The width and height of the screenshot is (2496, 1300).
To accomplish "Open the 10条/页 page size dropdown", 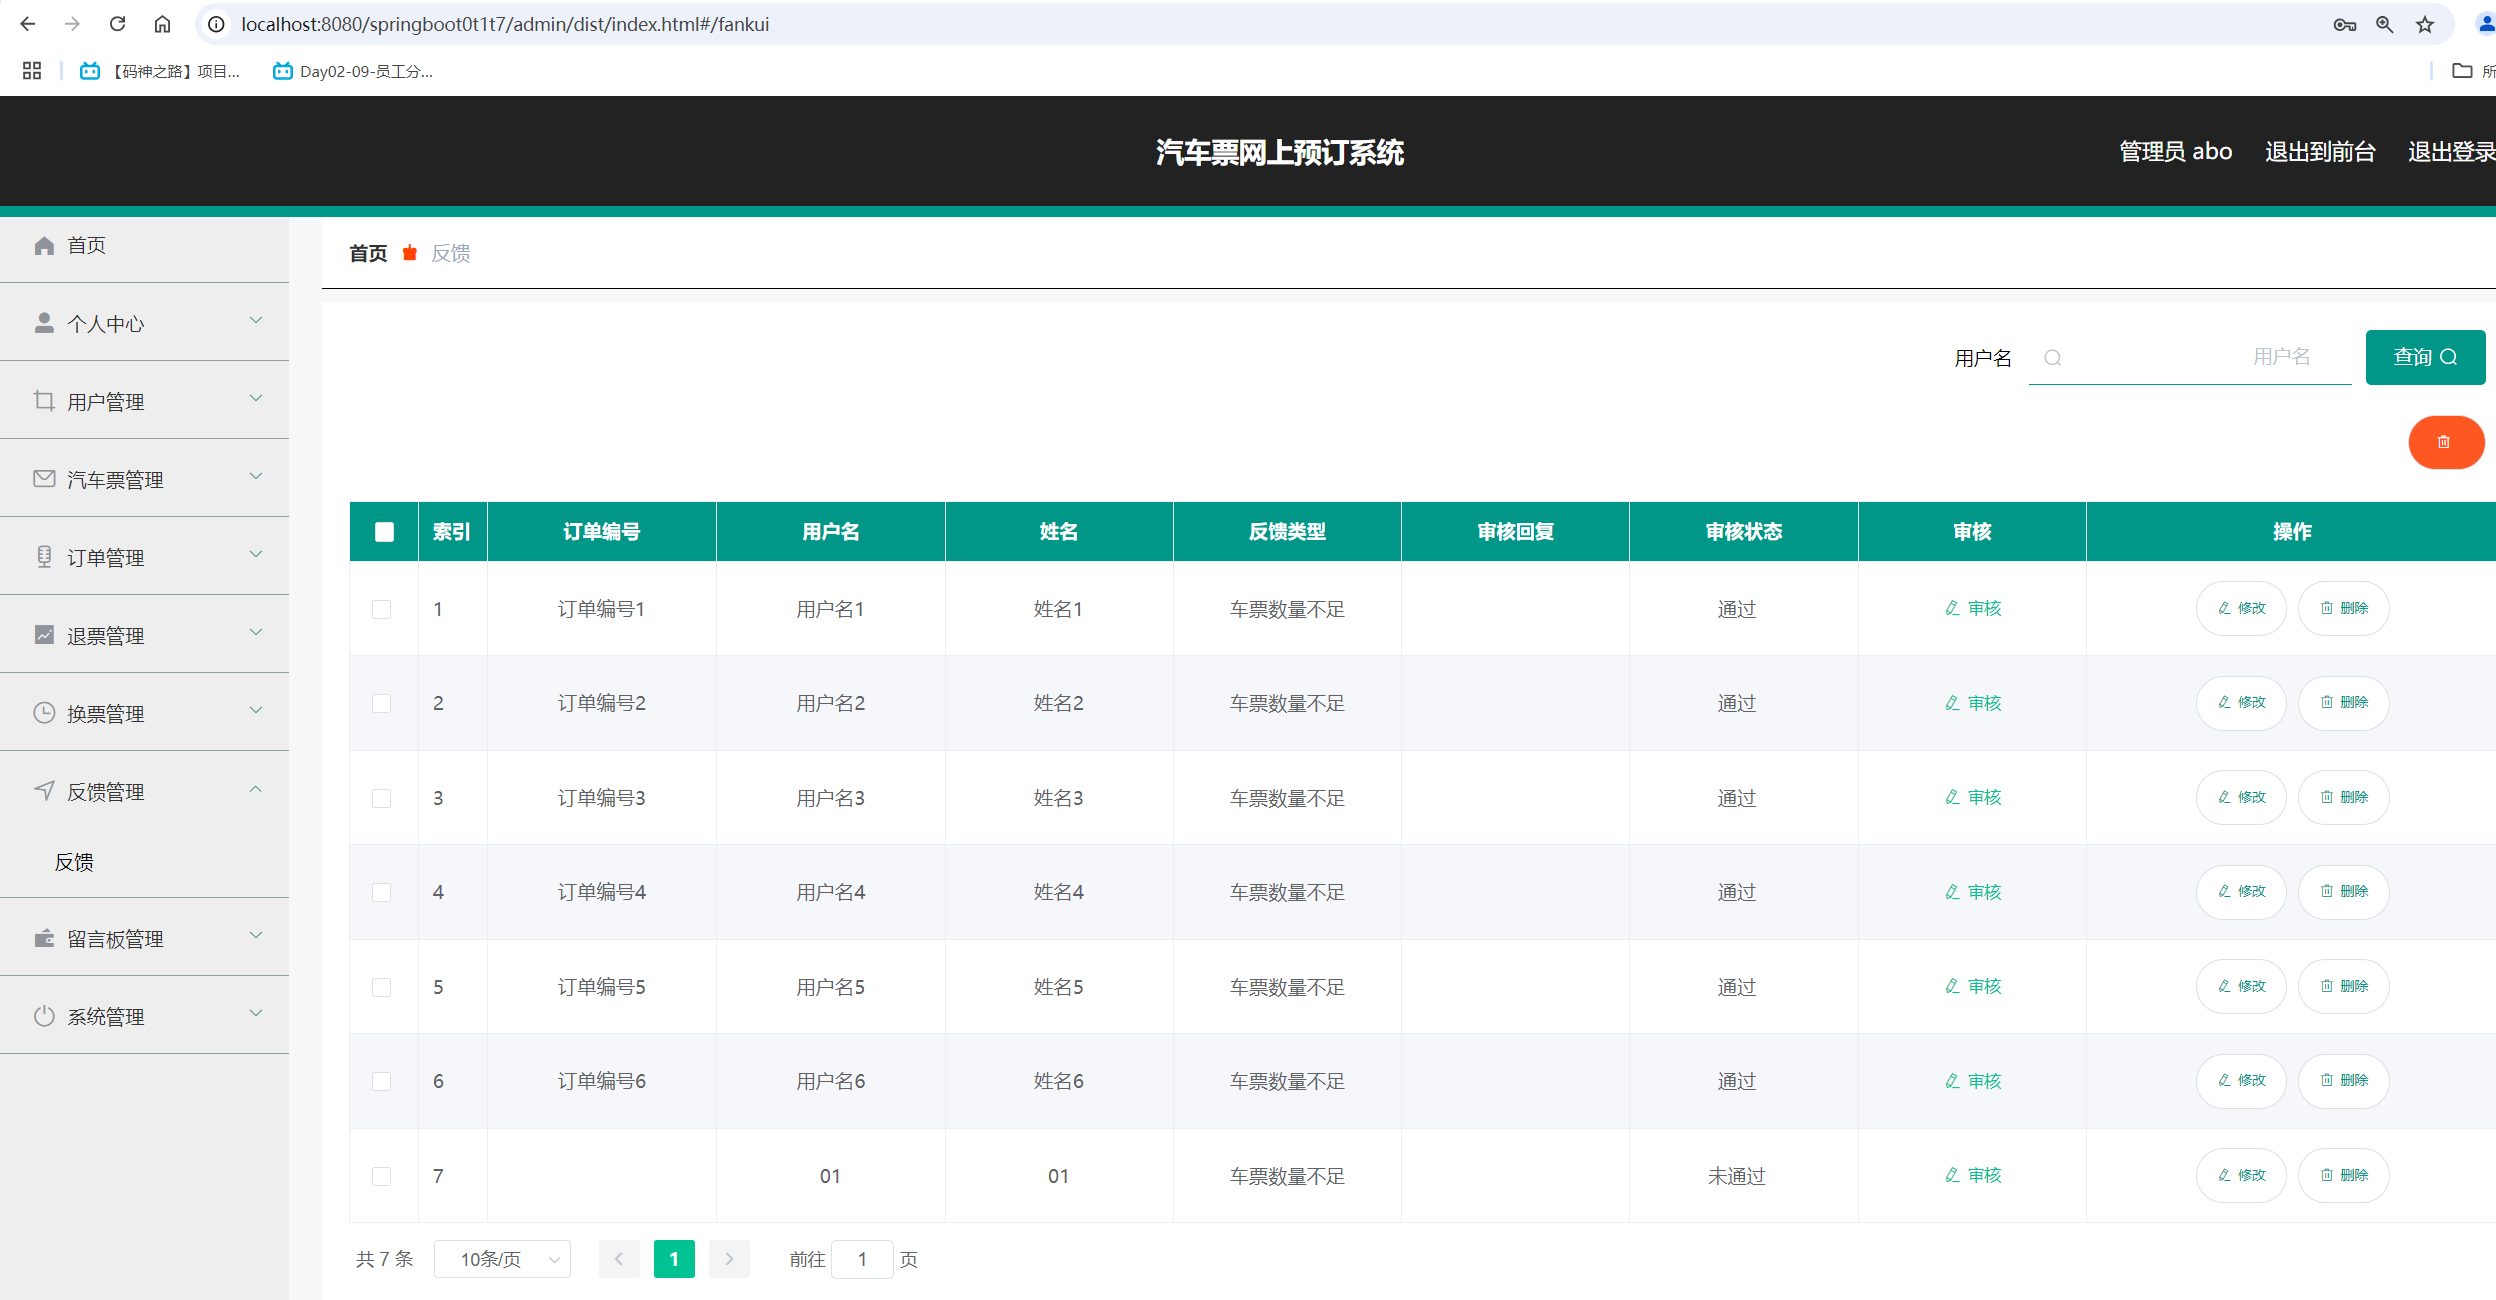I will click(502, 1259).
